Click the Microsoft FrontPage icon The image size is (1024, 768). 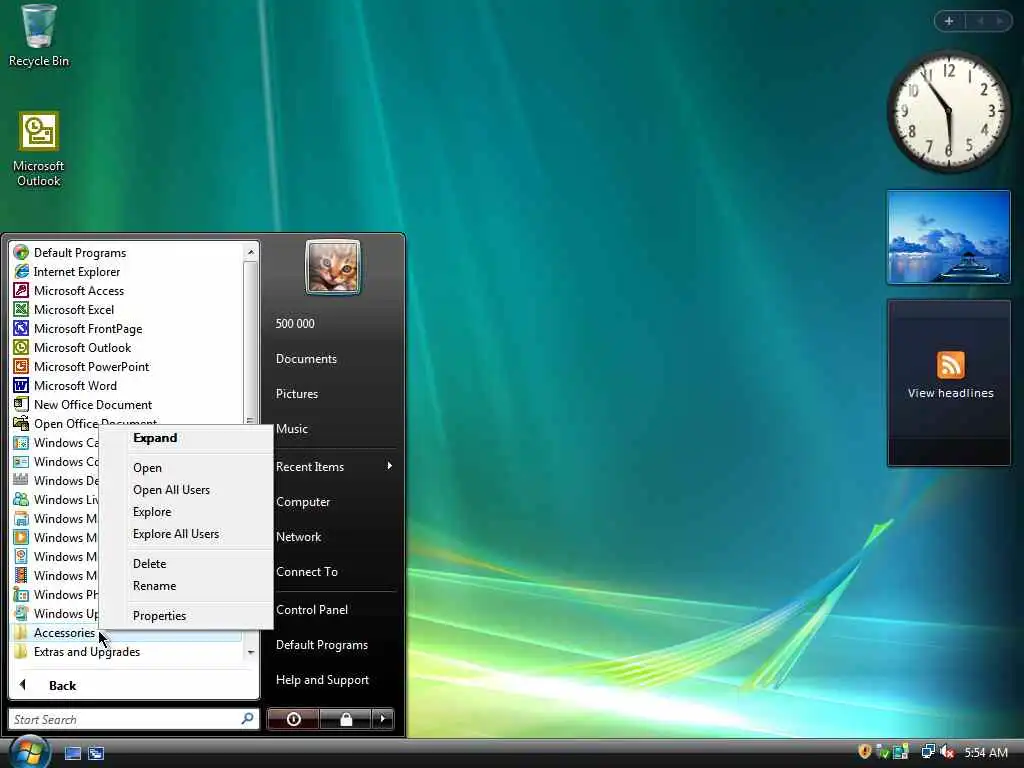tap(21, 328)
